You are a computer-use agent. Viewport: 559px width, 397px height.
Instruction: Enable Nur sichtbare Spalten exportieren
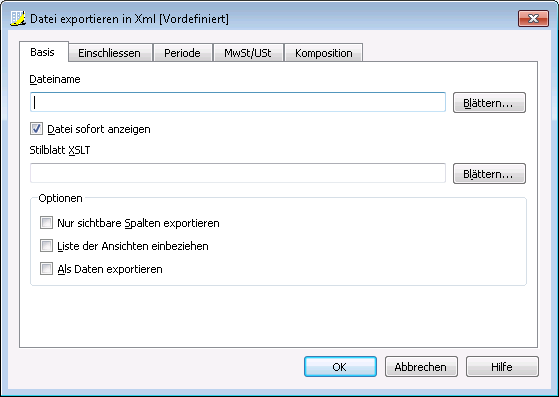[46, 223]
